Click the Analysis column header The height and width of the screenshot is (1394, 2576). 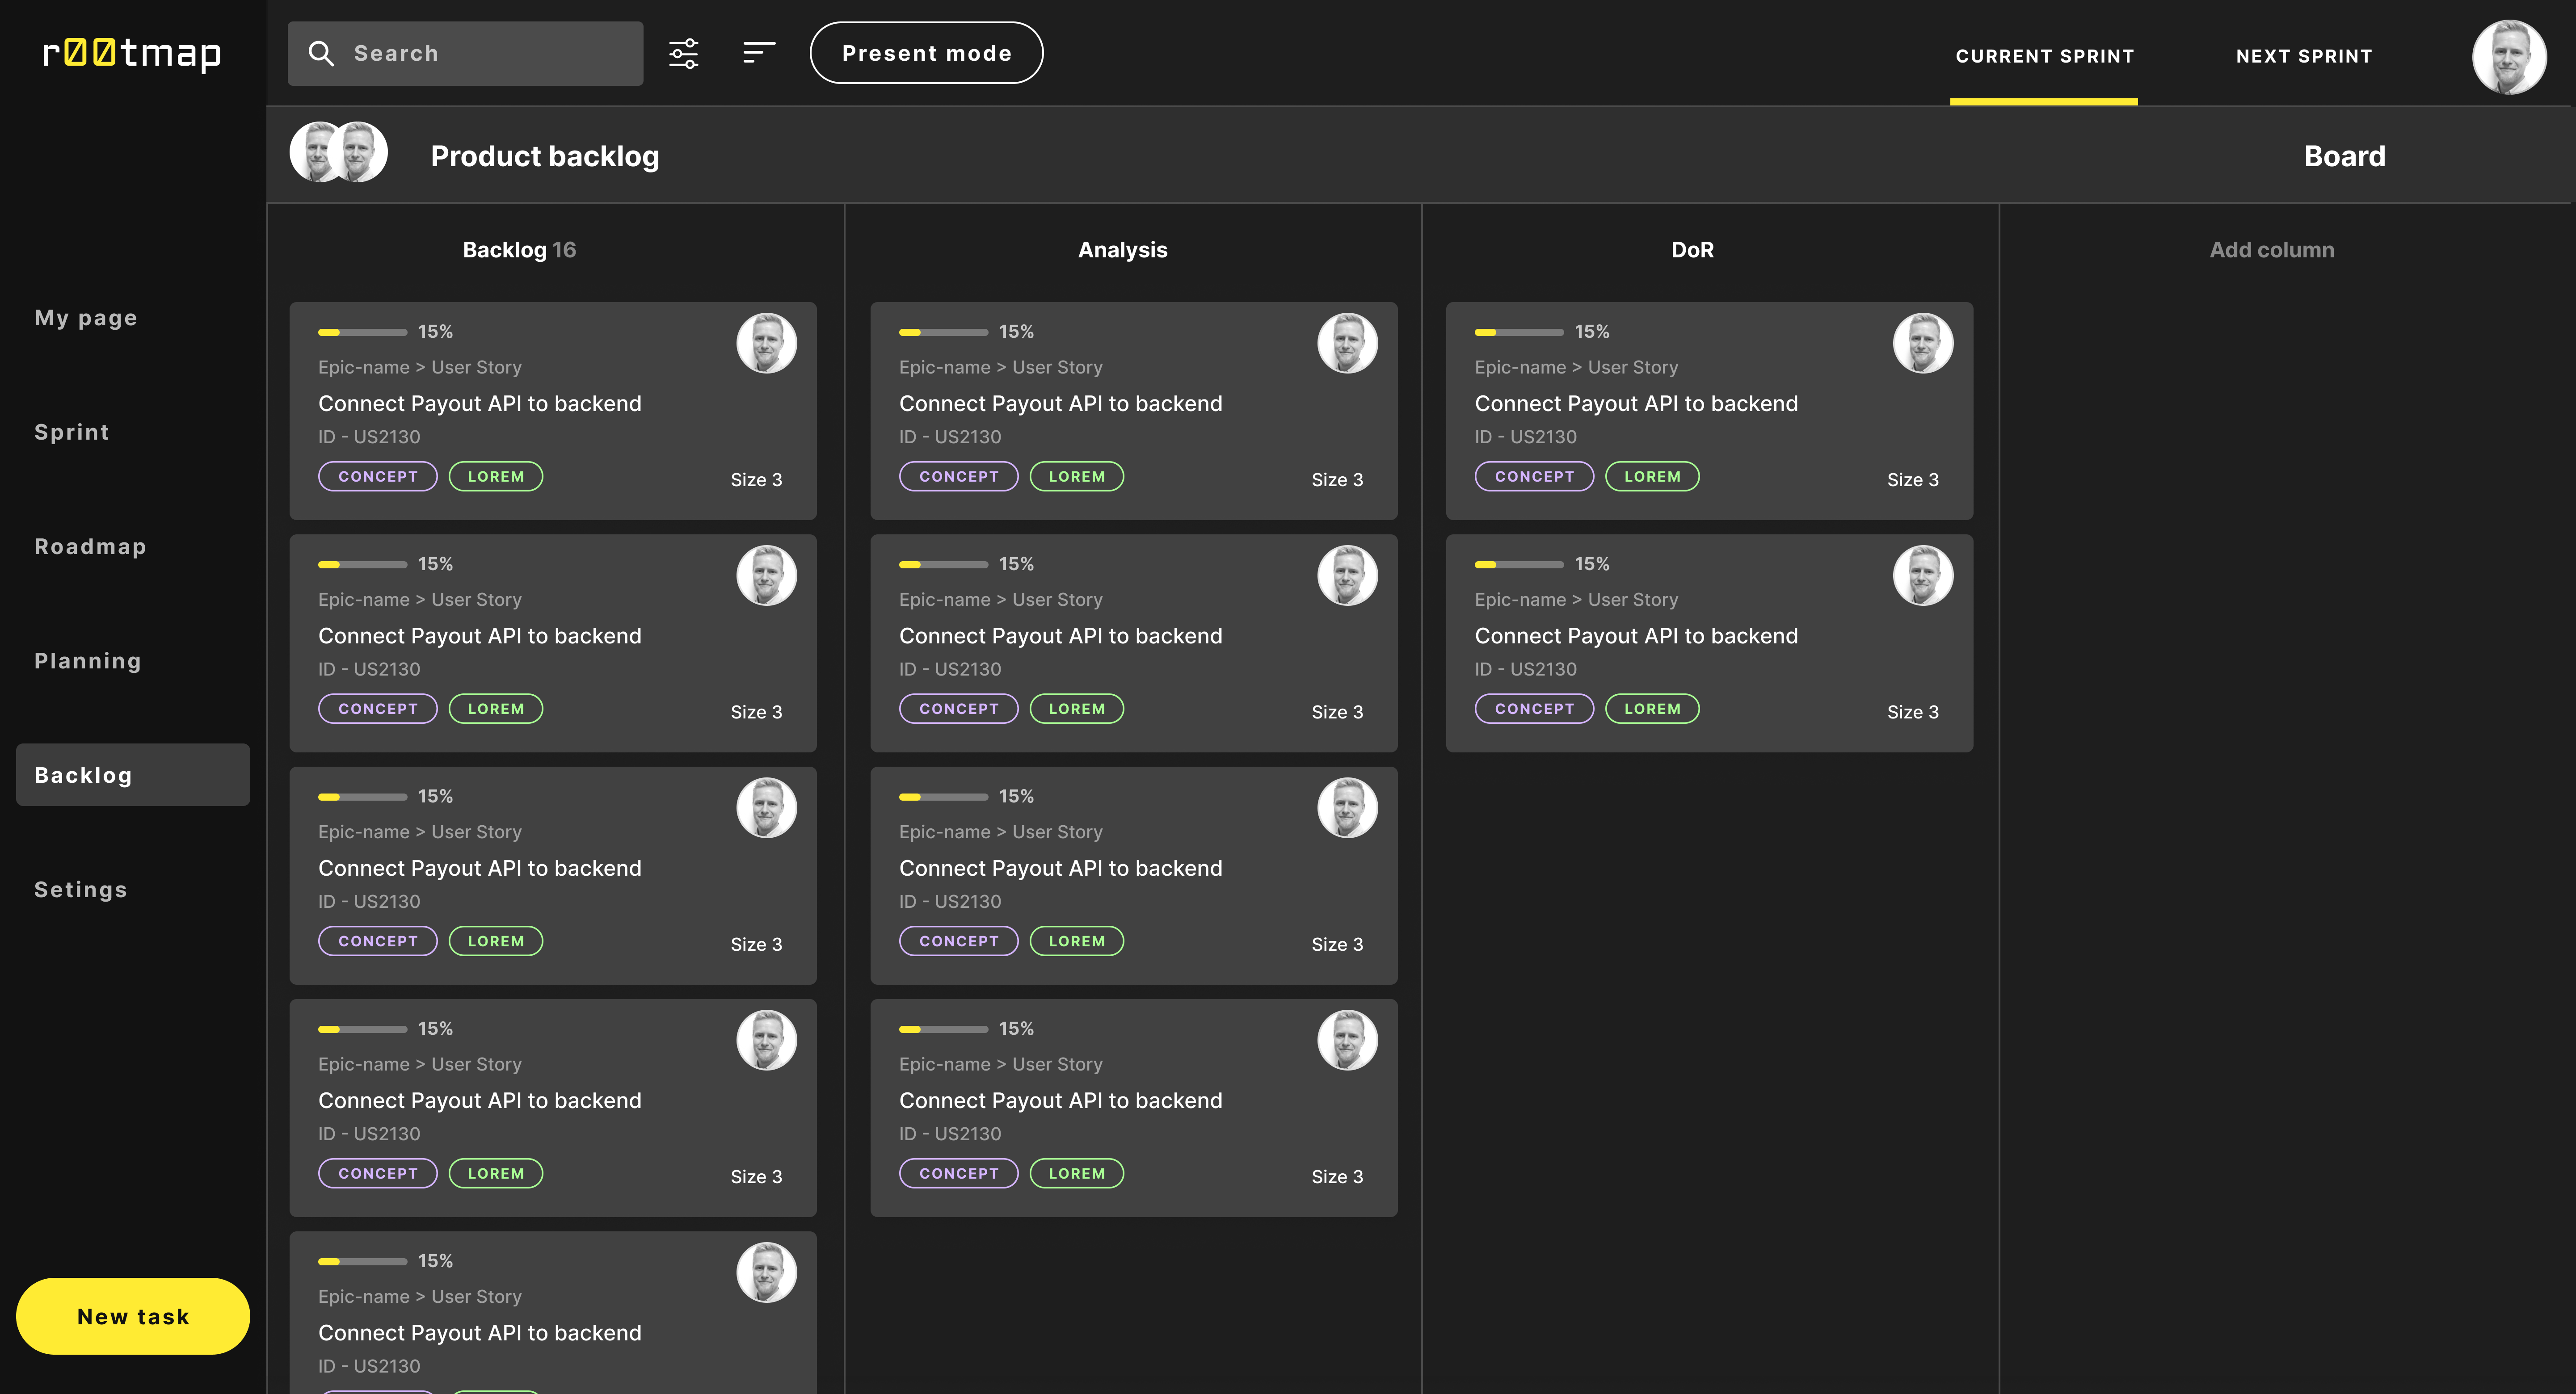1122,250
